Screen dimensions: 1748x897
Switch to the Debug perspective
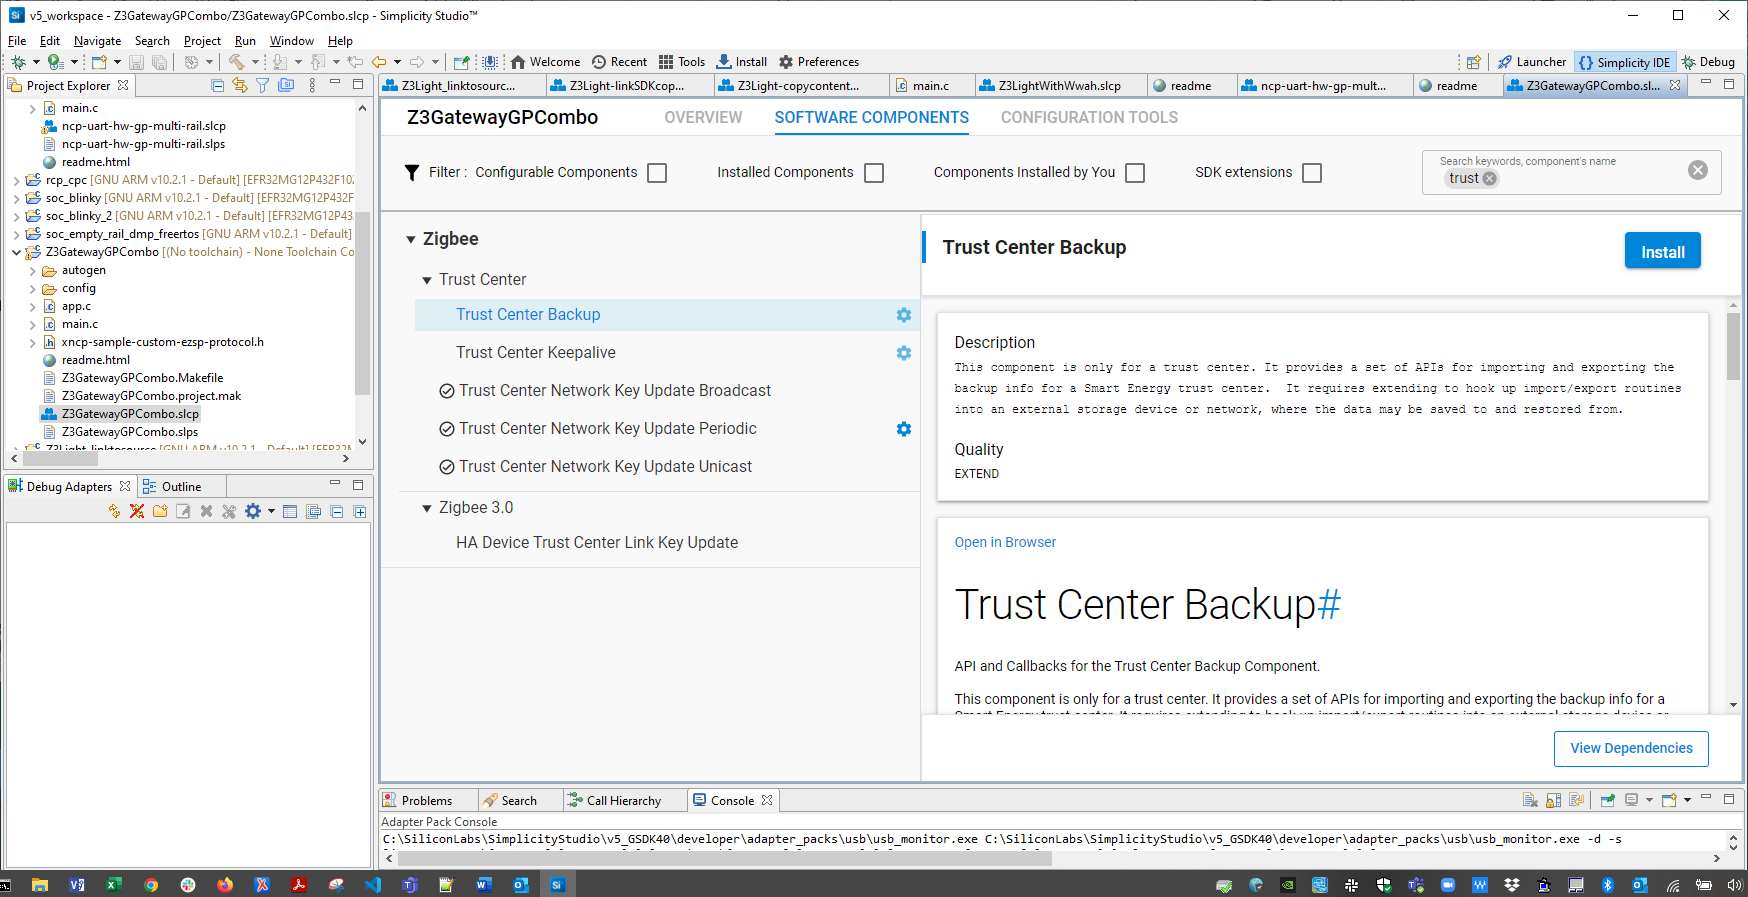(1708, 62)
